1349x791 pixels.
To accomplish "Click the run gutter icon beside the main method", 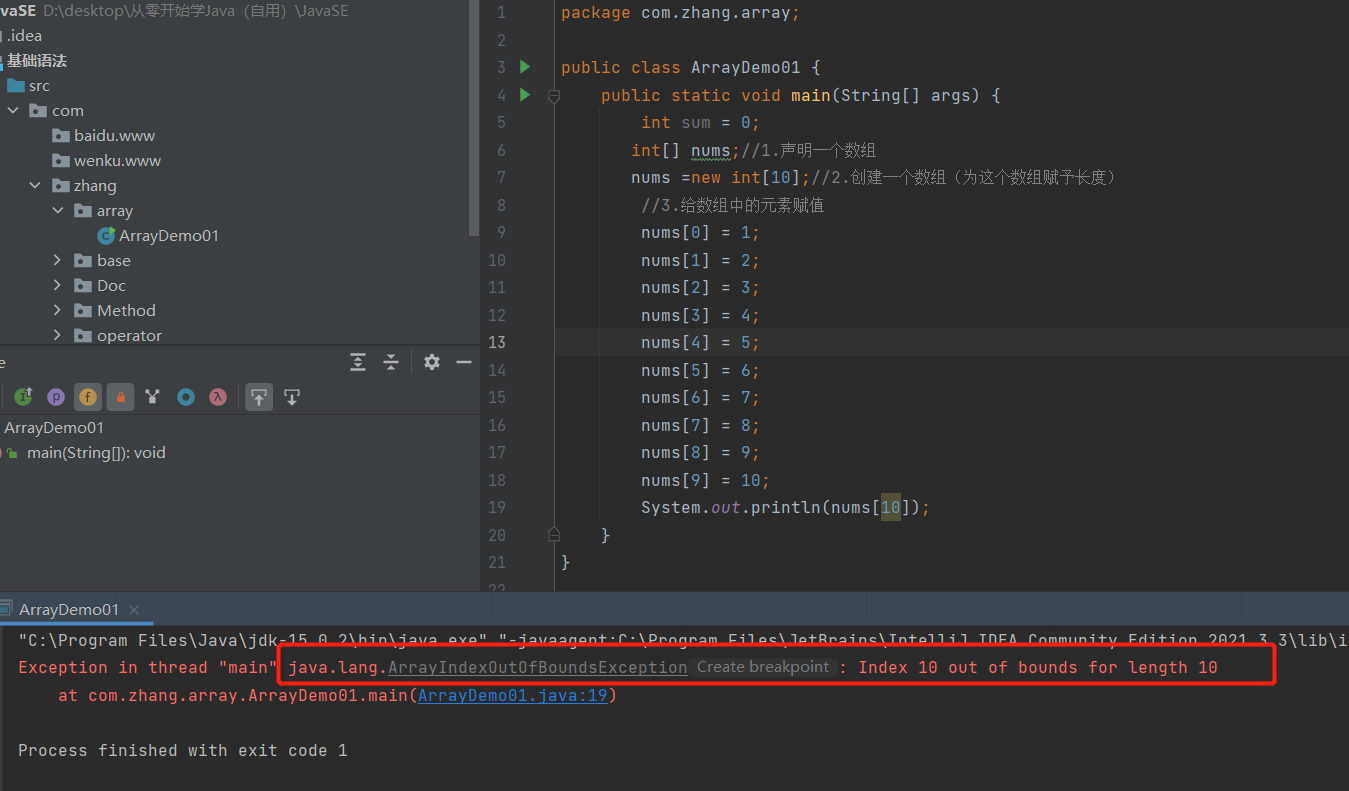I will point(525,95).
